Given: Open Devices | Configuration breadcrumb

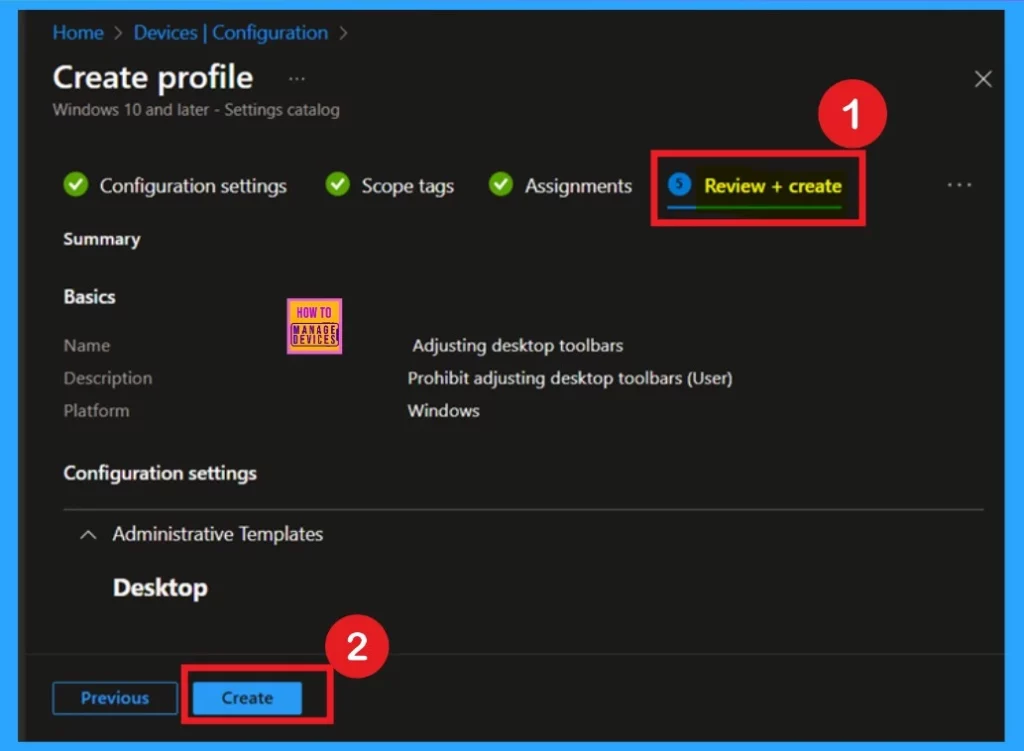Looking at the screenshot, I should pos(231,33).
